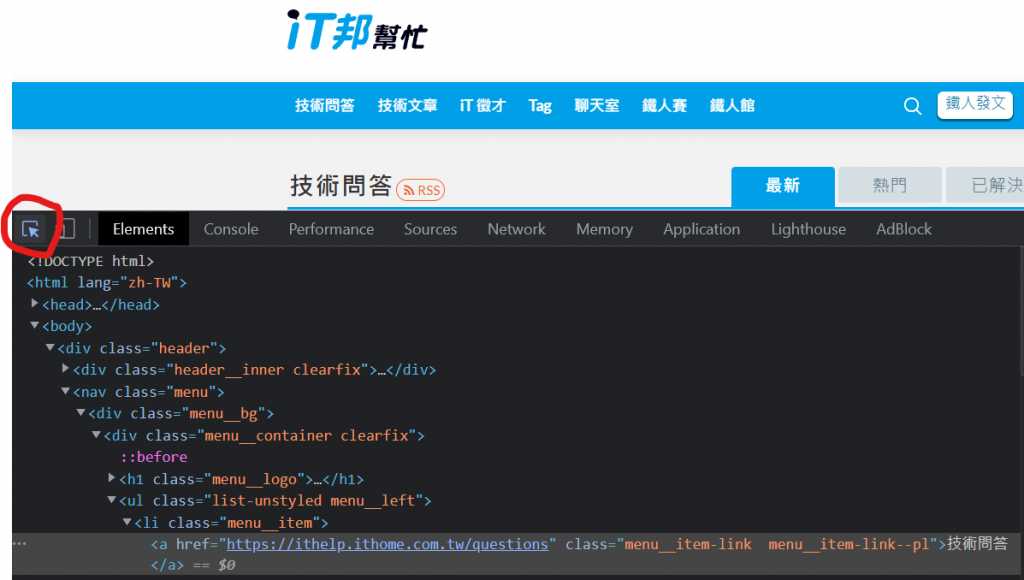Collapse the body element node
The image size is (1024, 580).
click(x=35, y=326)
